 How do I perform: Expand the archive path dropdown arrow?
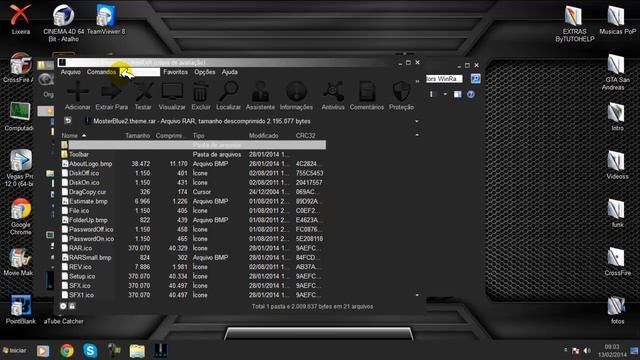click(416, 121)
